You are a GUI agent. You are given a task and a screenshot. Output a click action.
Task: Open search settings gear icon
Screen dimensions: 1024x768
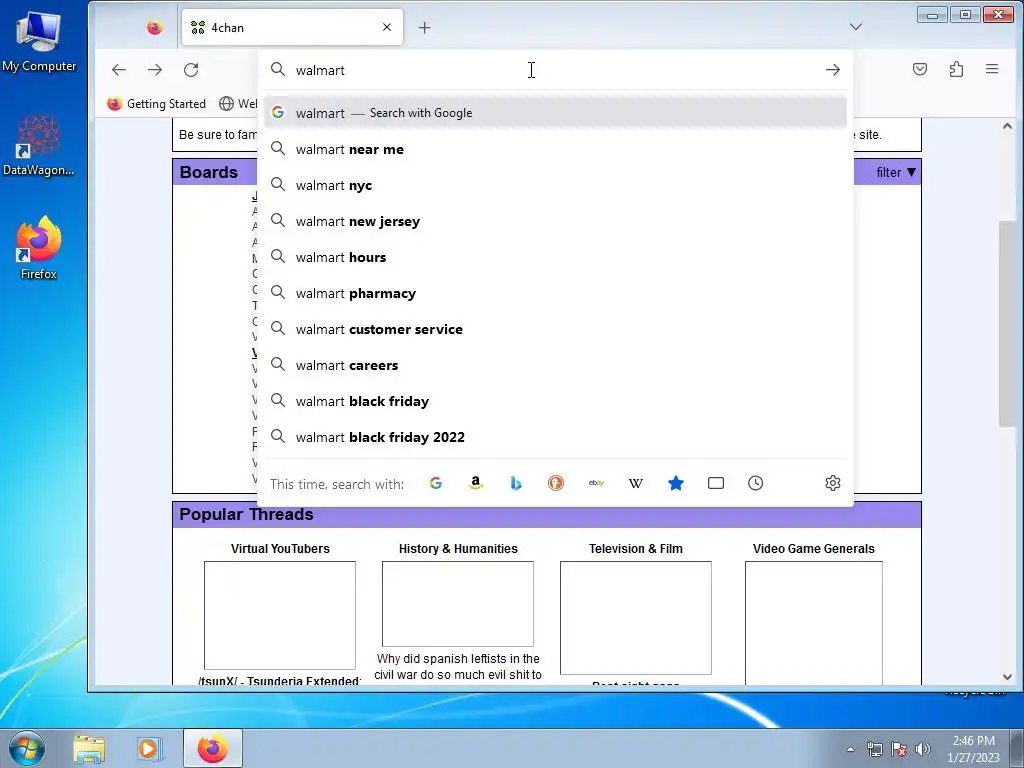coord(833,483)
